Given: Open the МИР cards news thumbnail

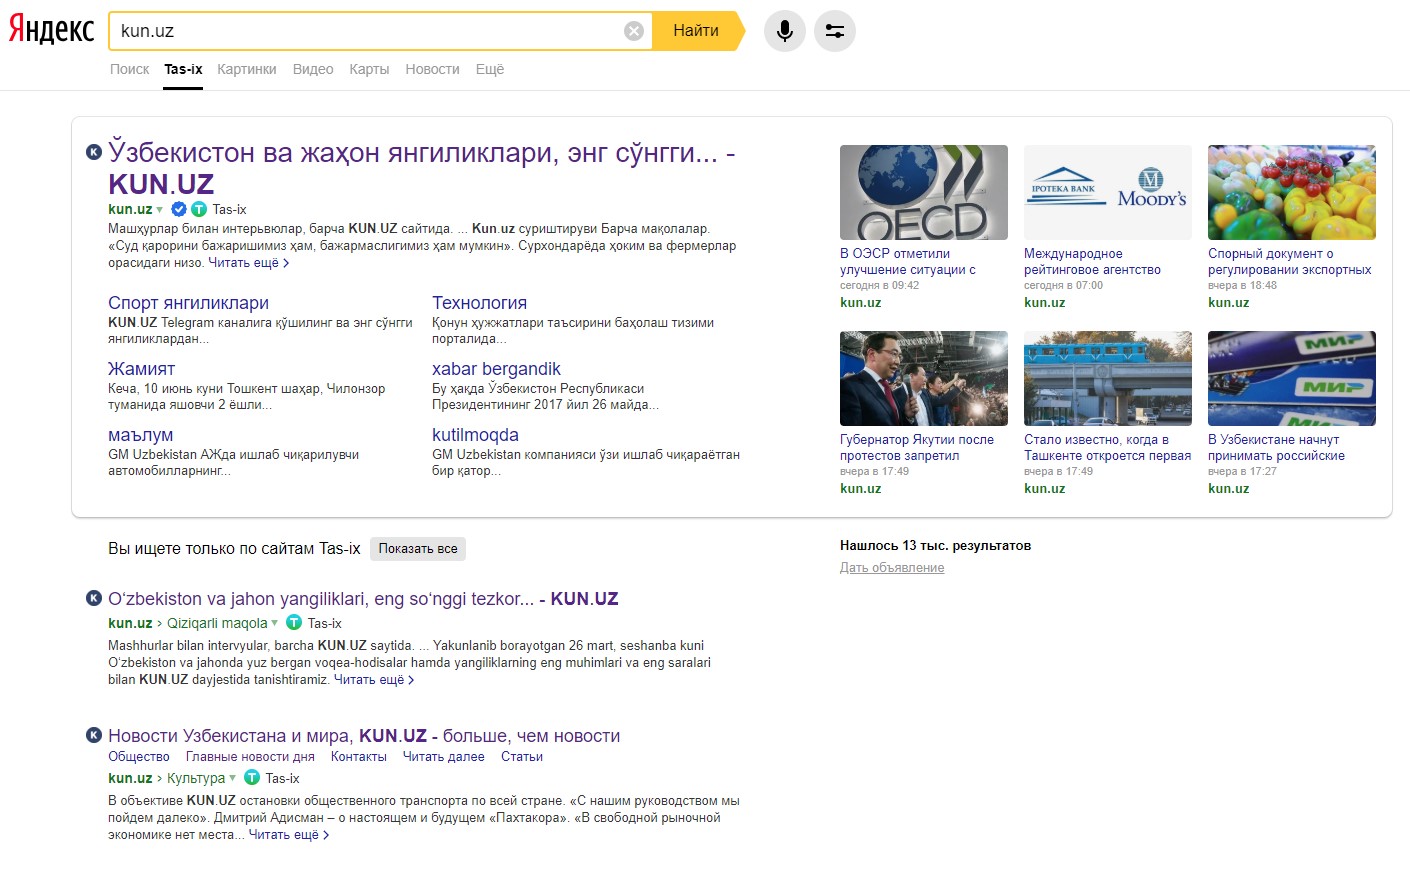Looking at the screenshot, I should click(x=1292, y=378).
